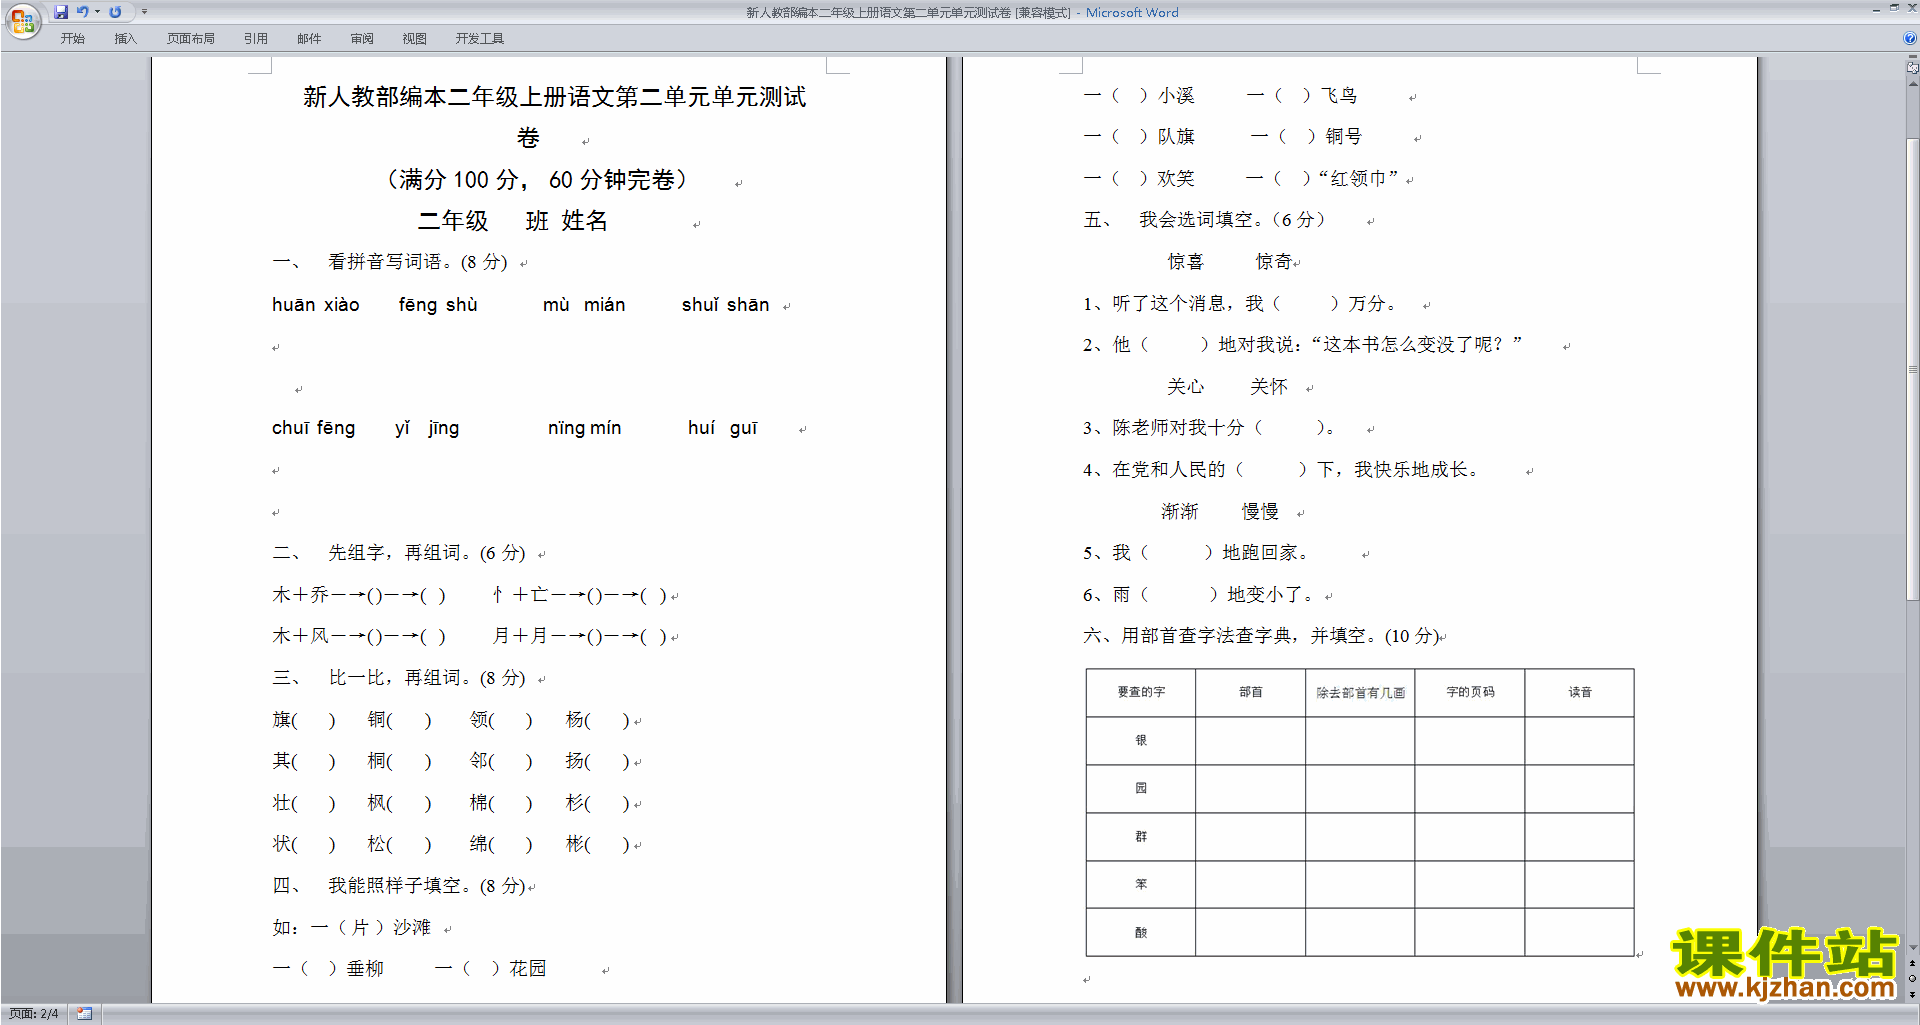1920x1025 pixels.
Task: Switch to the 审阅 ribbon tab
Action: point(362,39)
